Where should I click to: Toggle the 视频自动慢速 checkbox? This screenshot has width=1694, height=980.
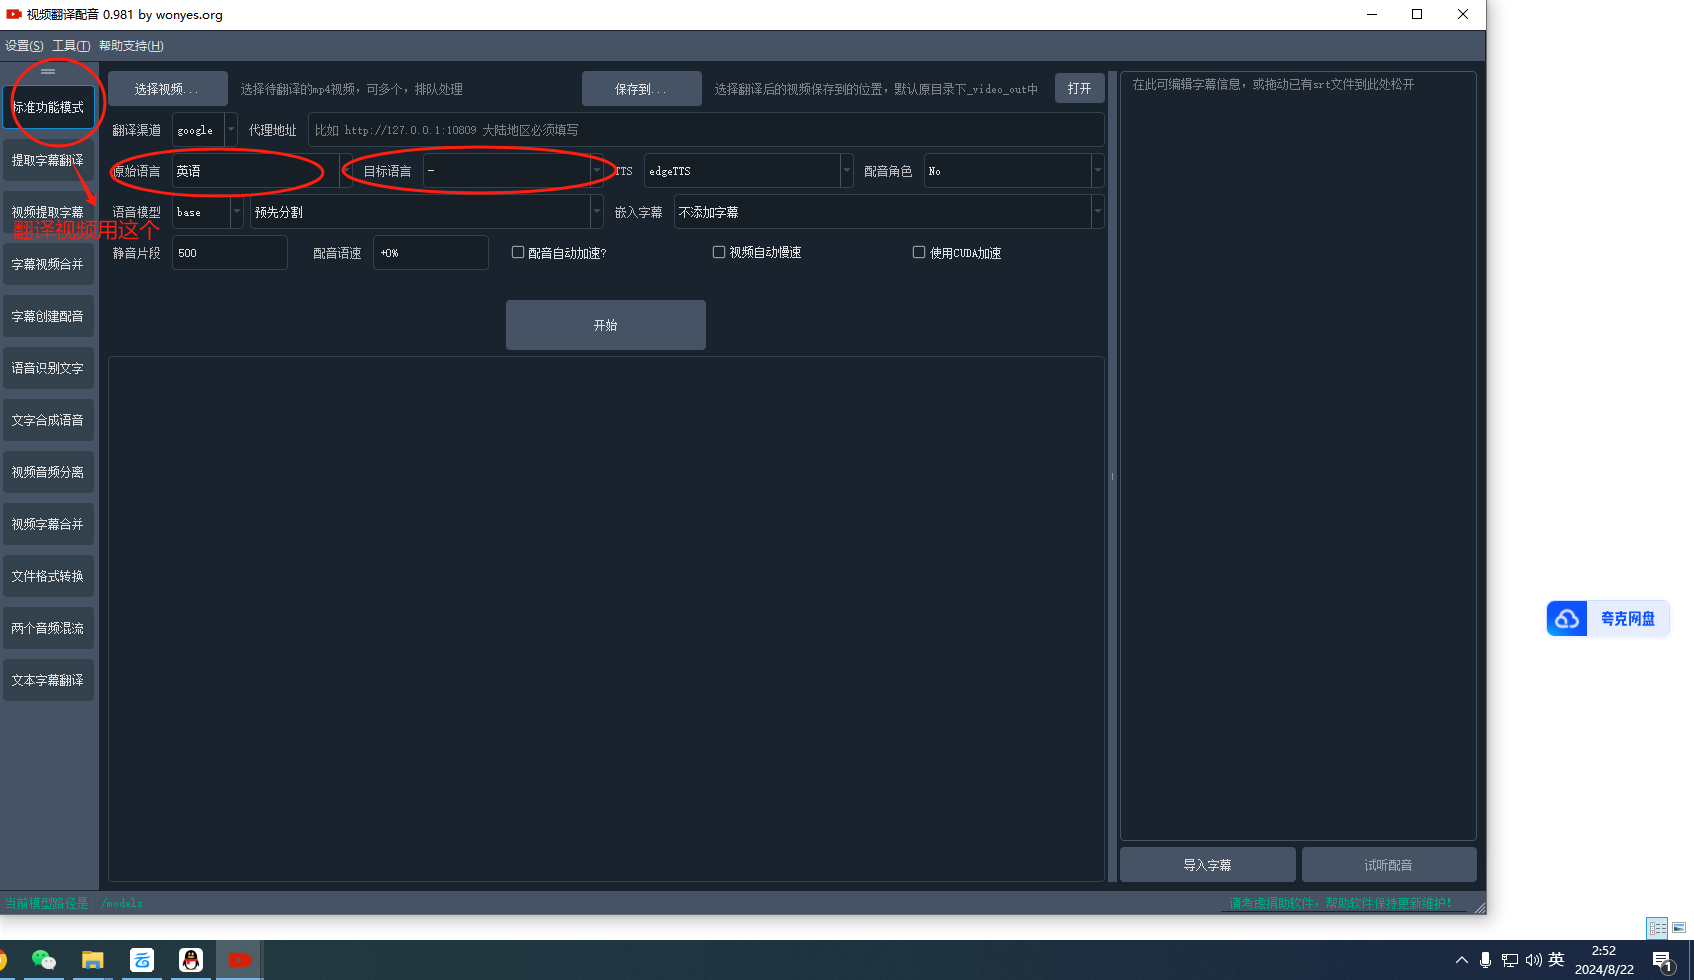tap(719, 252)
